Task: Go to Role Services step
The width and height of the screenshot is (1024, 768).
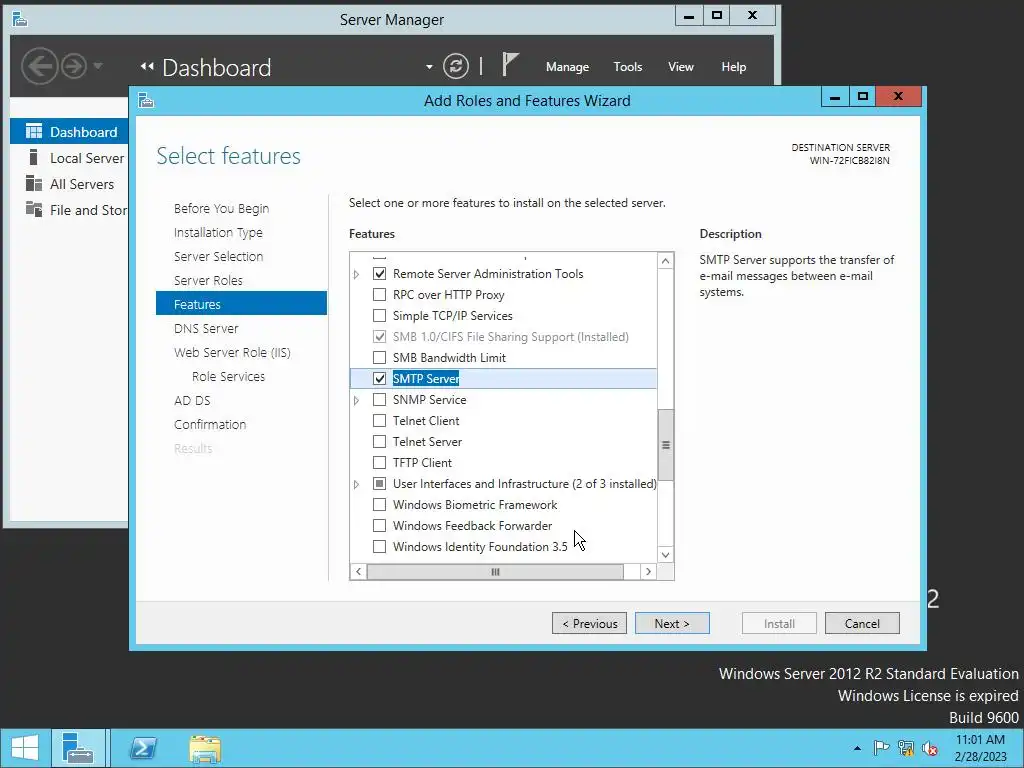Action: (229, 376)
